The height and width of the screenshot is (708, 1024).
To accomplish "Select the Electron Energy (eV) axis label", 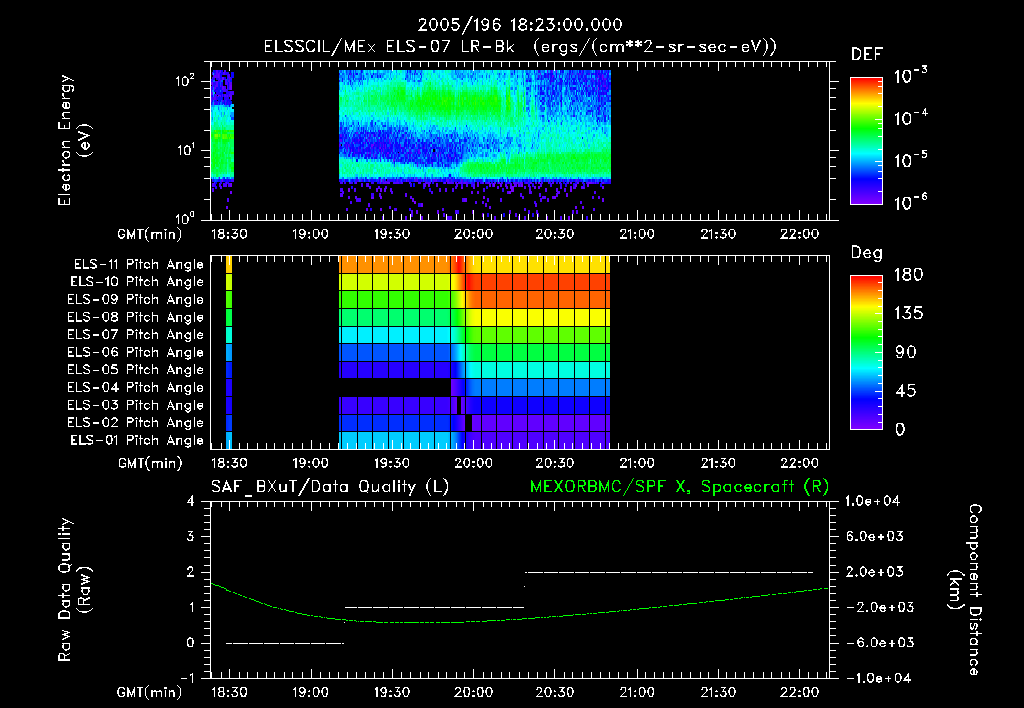I will pos(74,140).
